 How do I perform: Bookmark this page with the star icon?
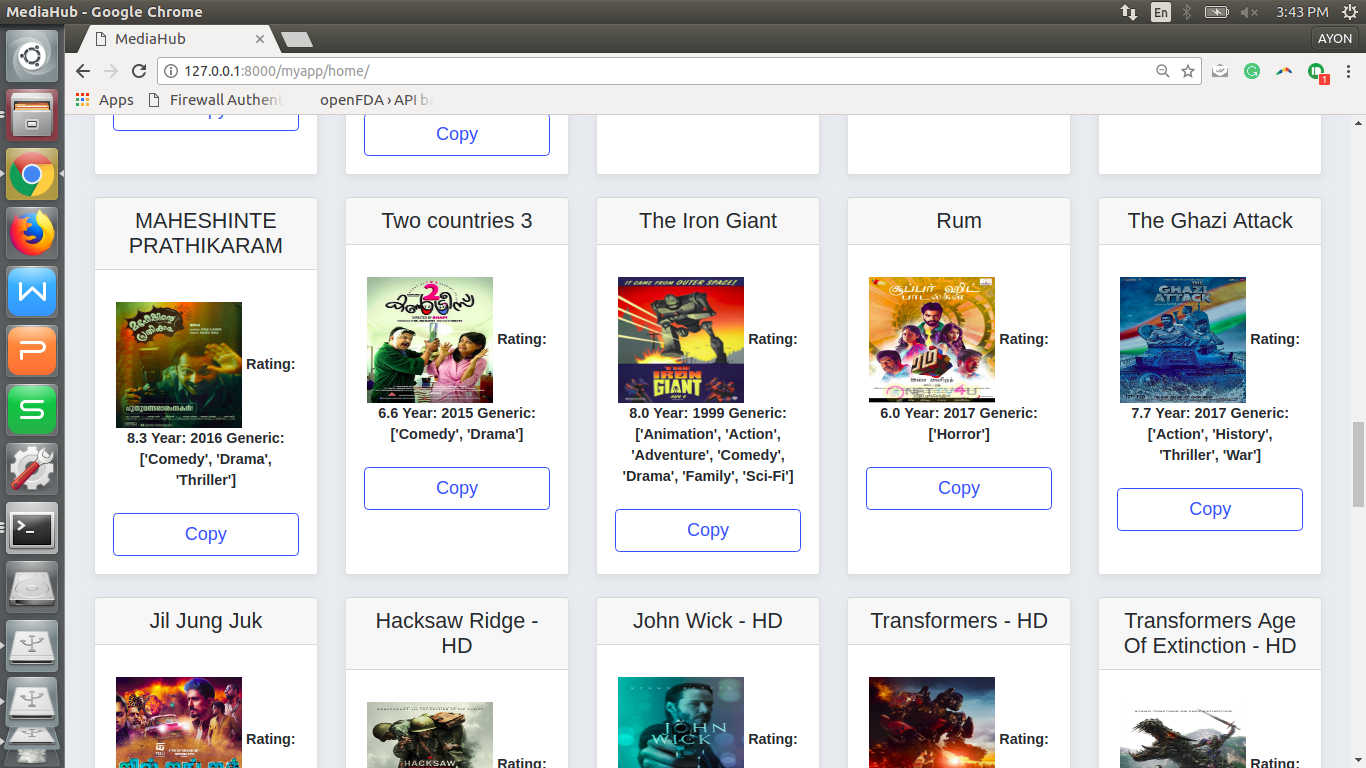pyautogui.click(x=1188, y=71)
